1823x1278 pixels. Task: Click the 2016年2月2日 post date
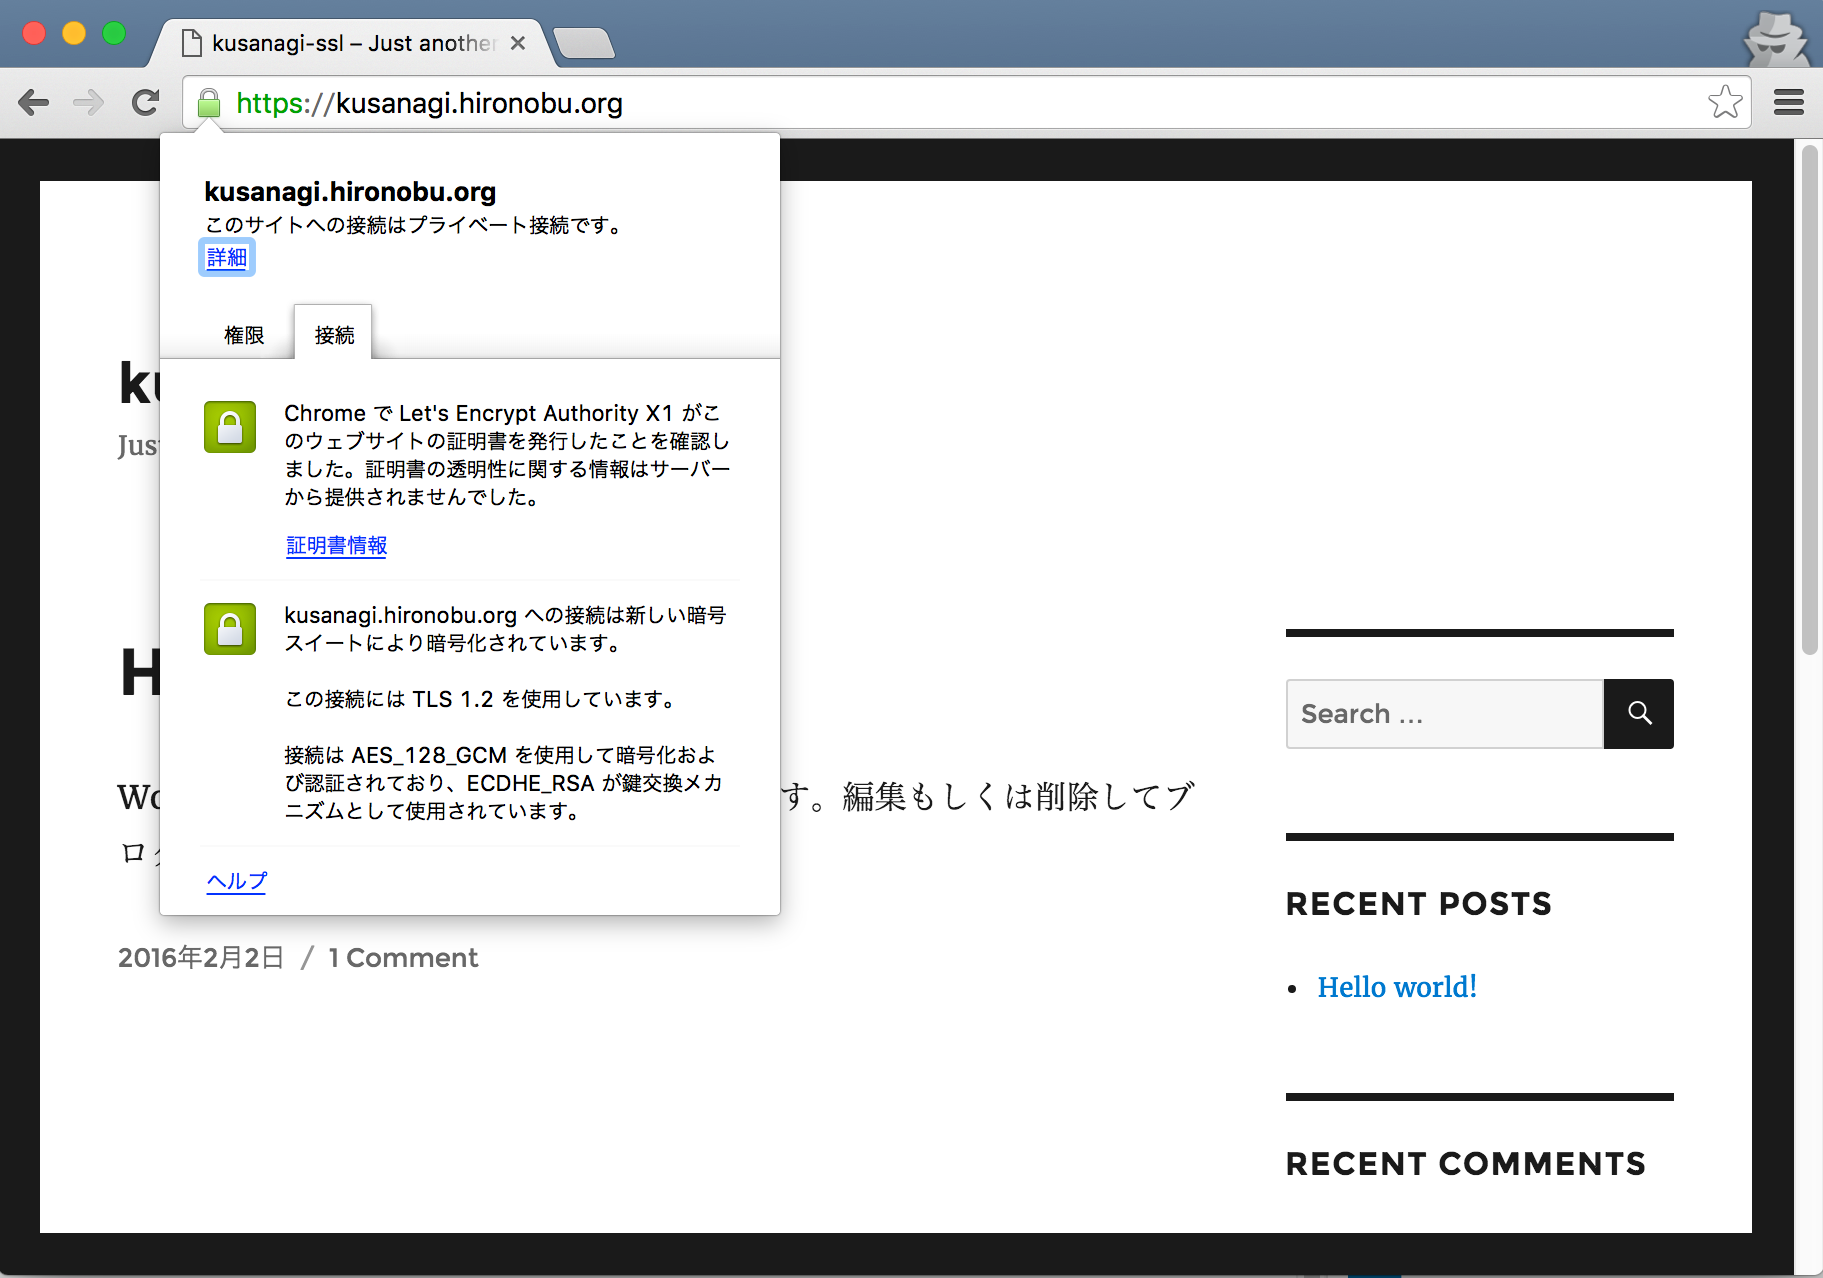201,958
